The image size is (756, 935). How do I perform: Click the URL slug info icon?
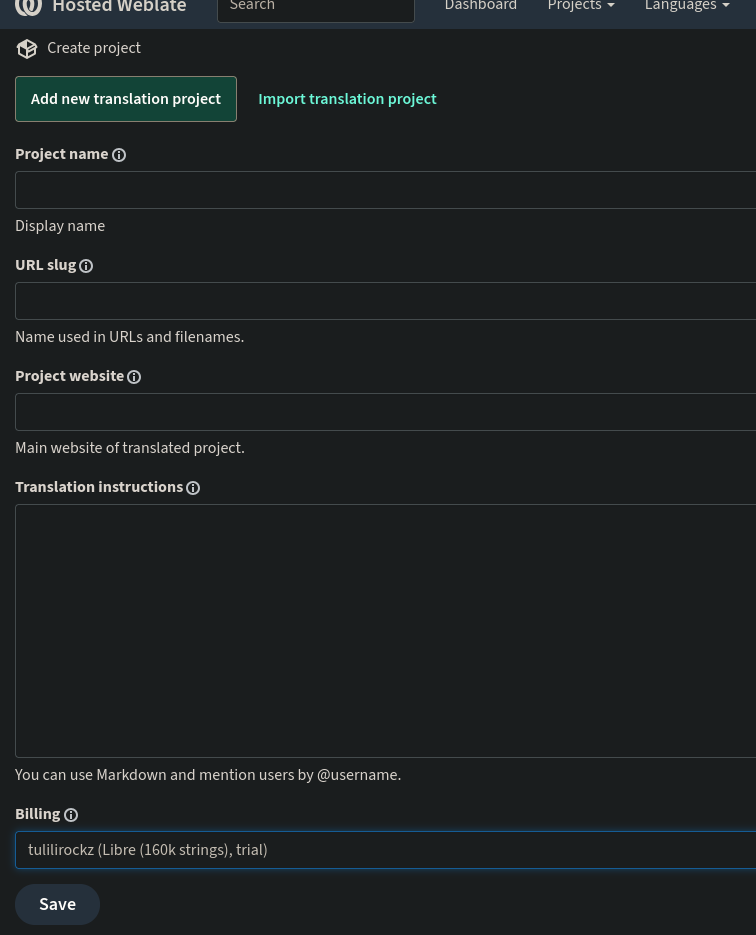click(x=86, y=266)
